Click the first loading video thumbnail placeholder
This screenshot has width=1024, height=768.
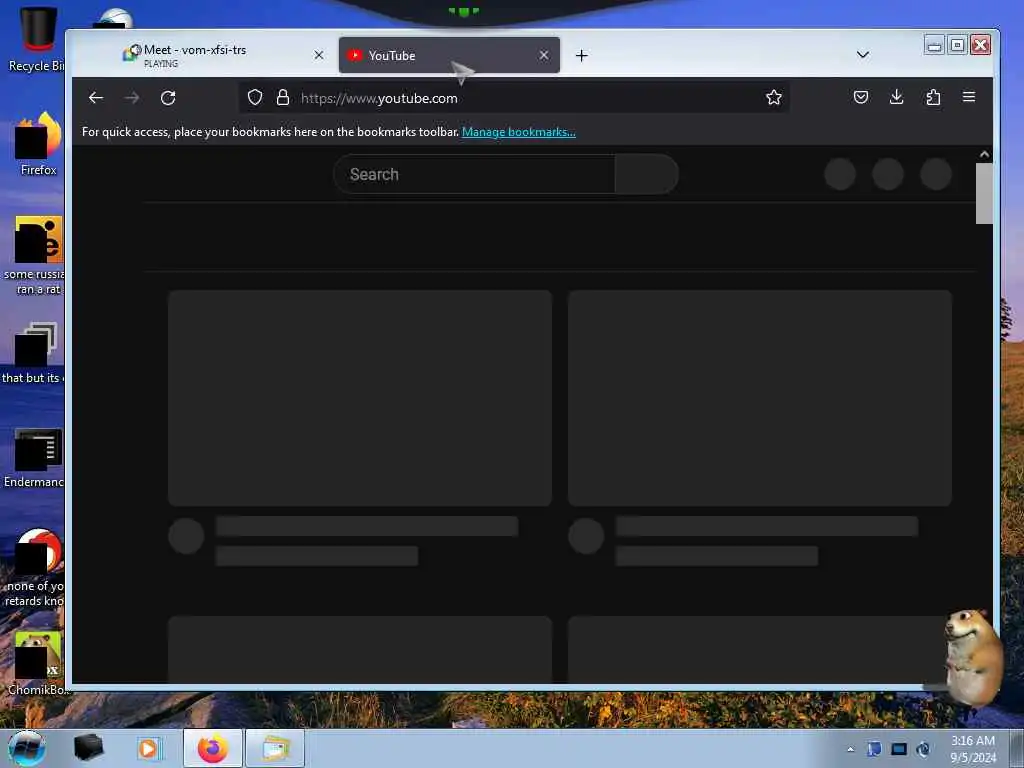pos(360,398)
